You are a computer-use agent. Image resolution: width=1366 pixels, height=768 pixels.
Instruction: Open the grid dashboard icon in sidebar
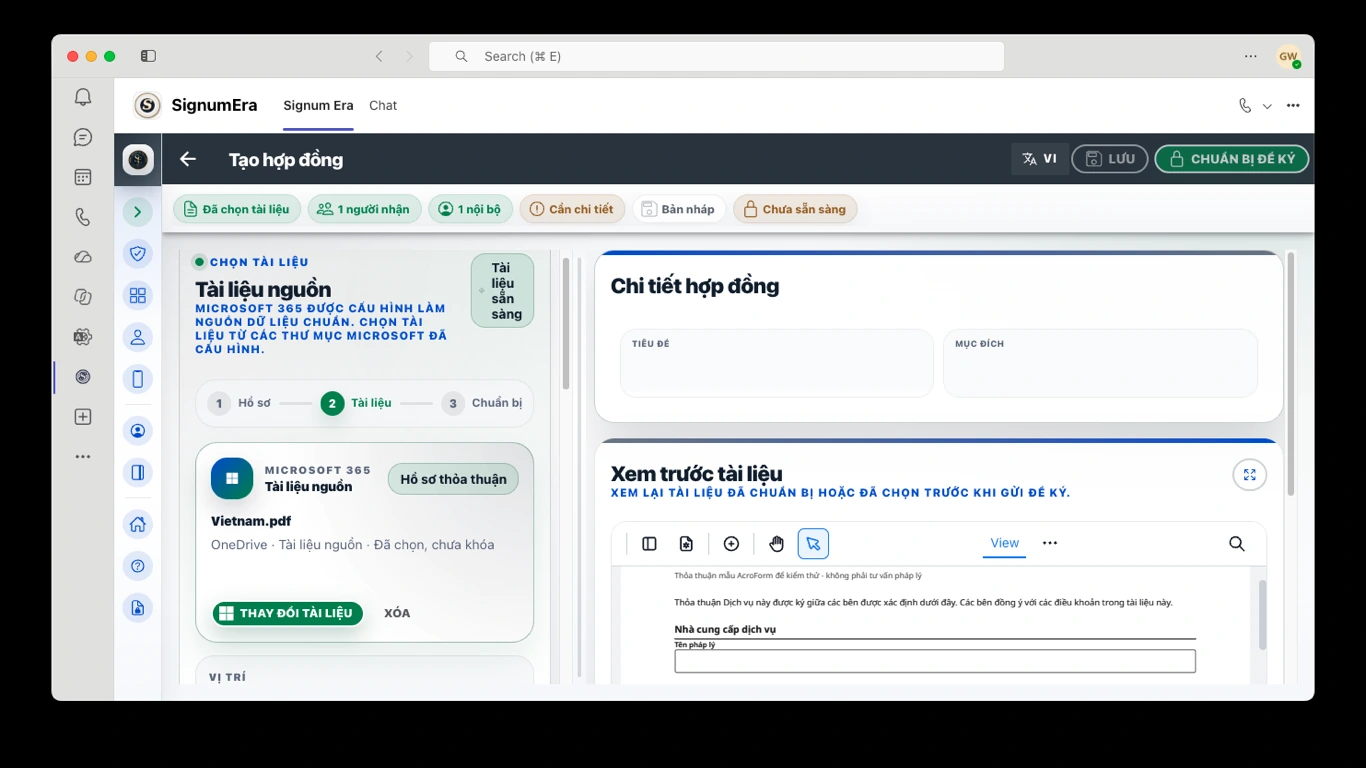tap(138, 295)
